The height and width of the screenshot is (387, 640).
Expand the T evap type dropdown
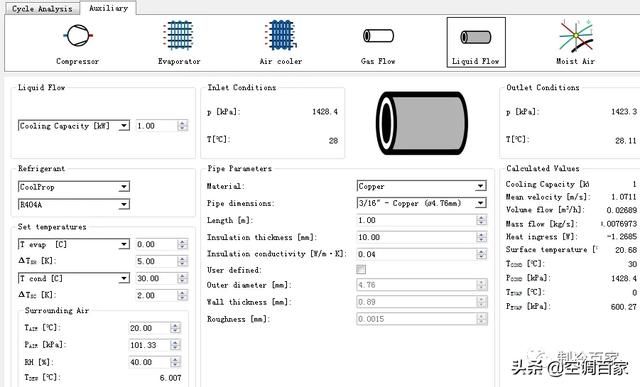[x=74, y=245]
